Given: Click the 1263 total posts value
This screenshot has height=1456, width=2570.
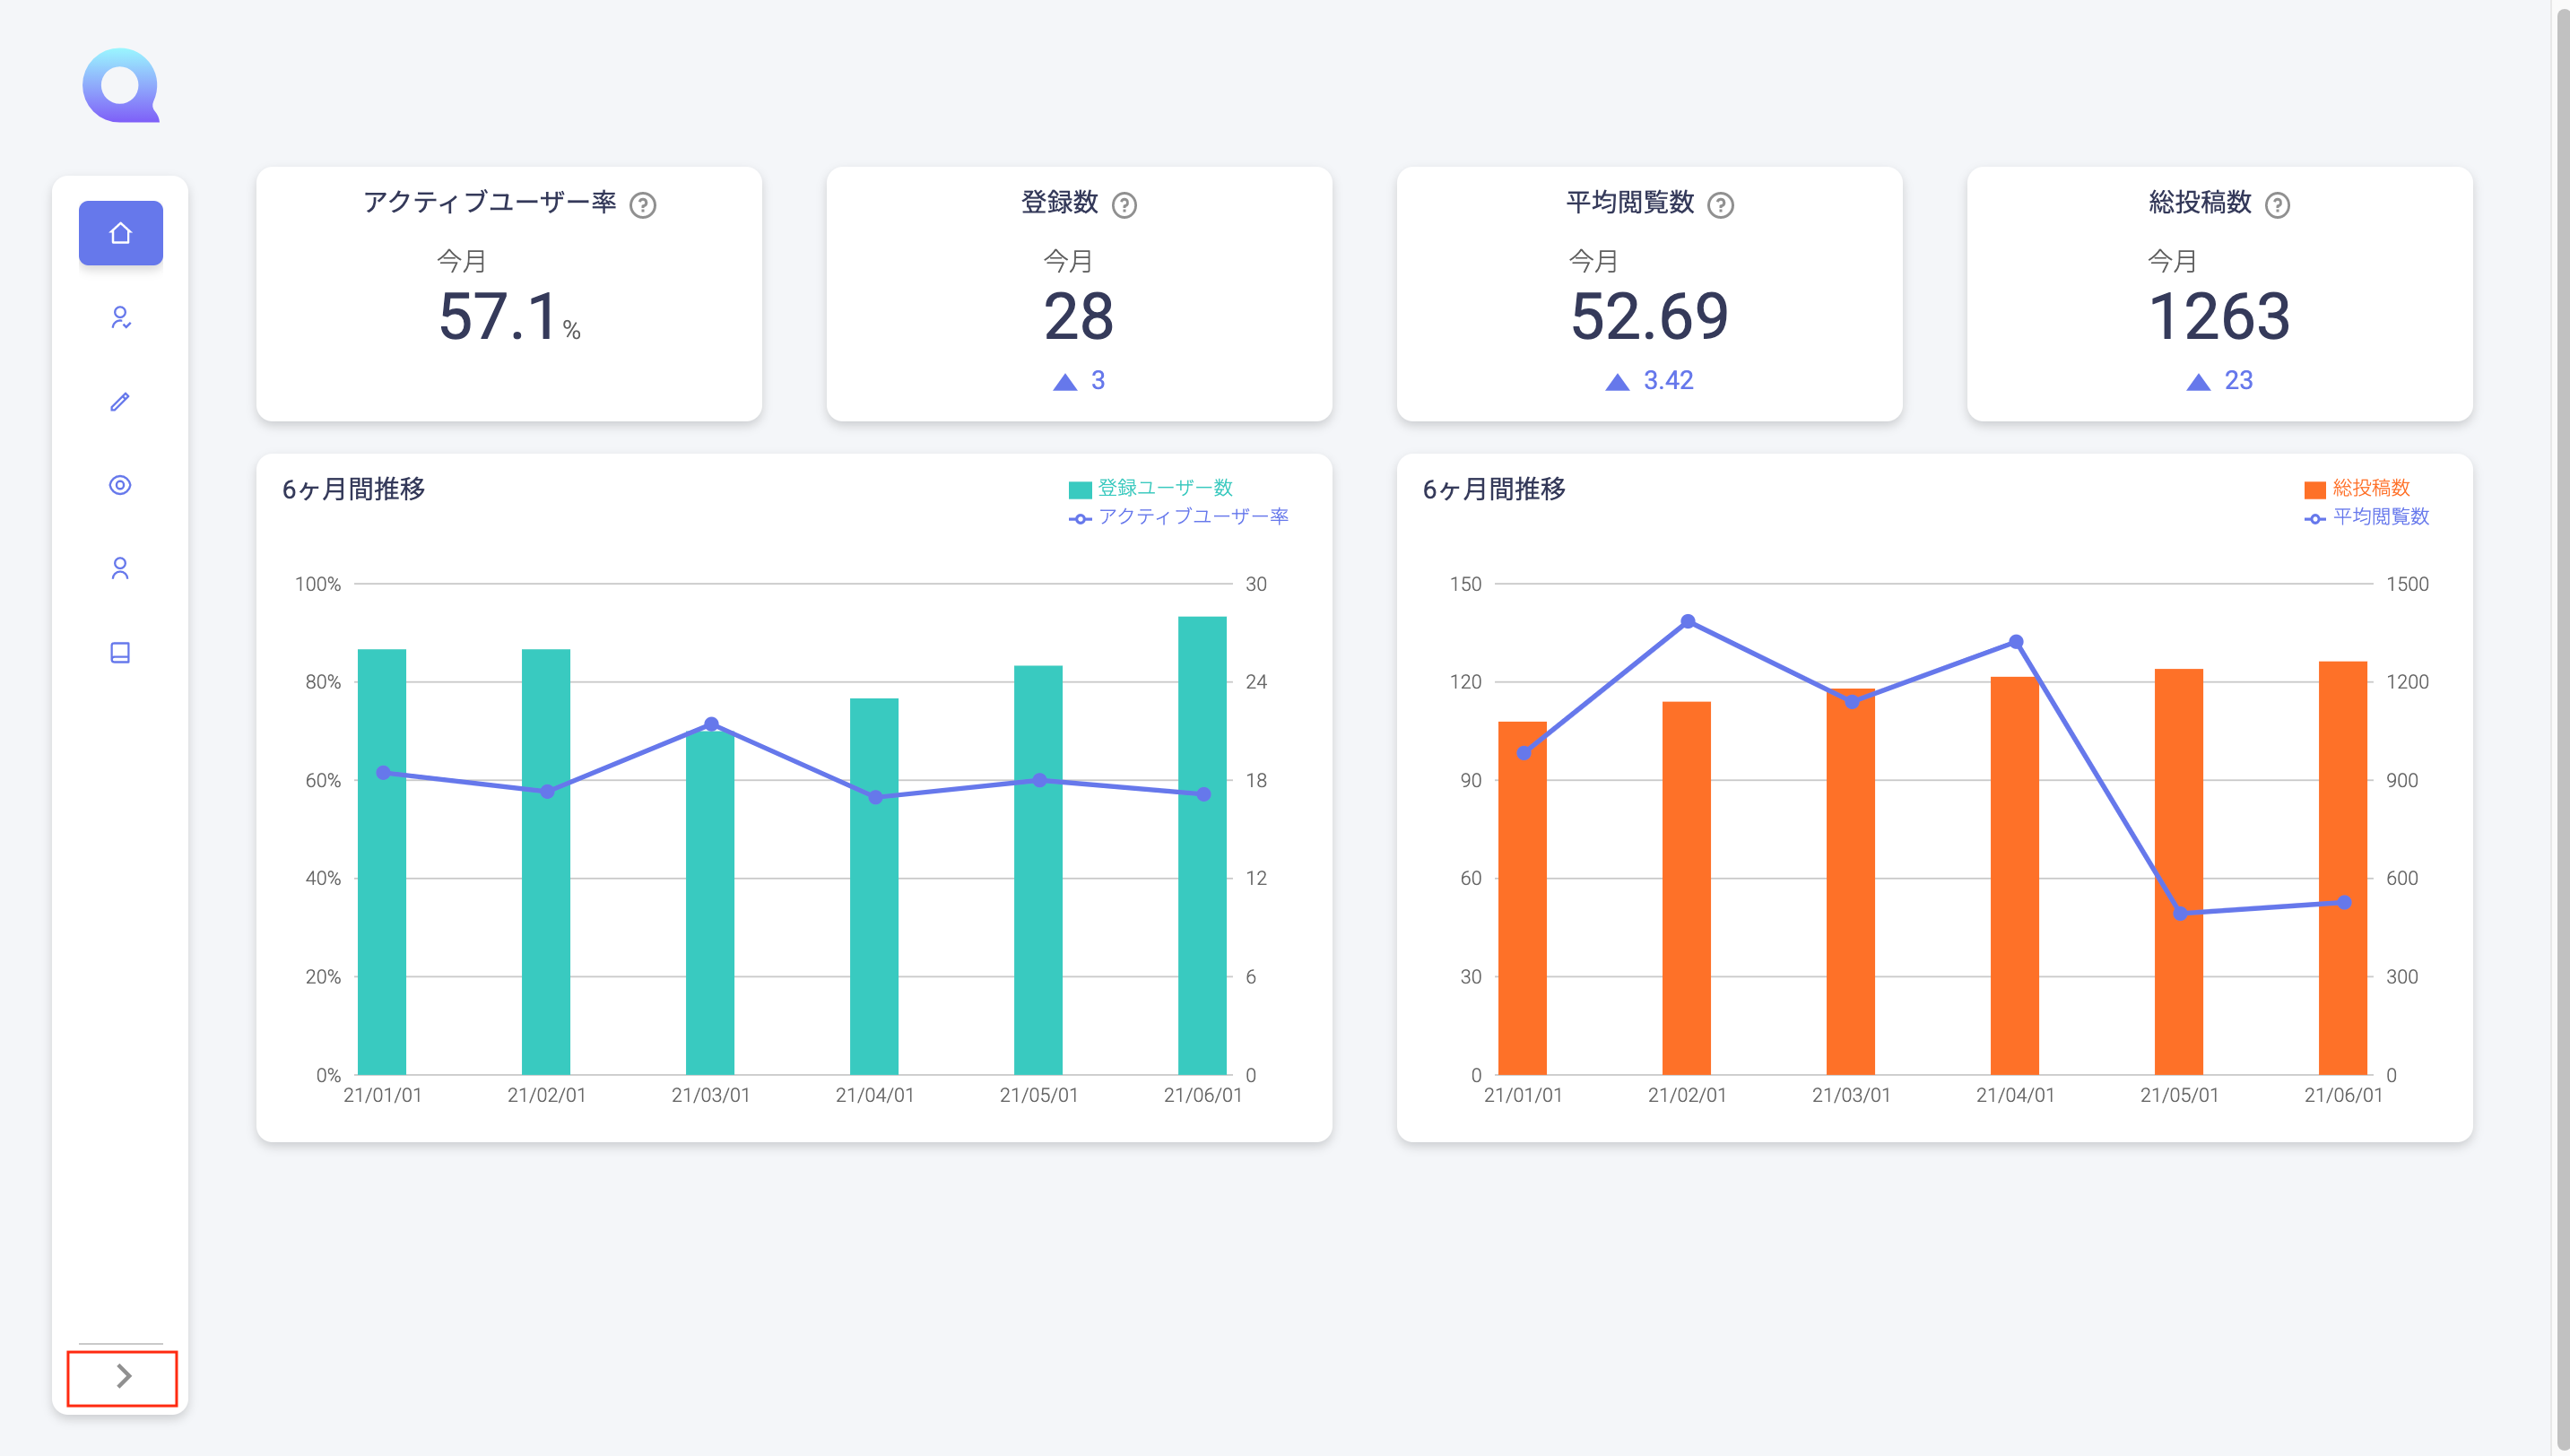Looking at the screenshot, I should (2219, 317).
